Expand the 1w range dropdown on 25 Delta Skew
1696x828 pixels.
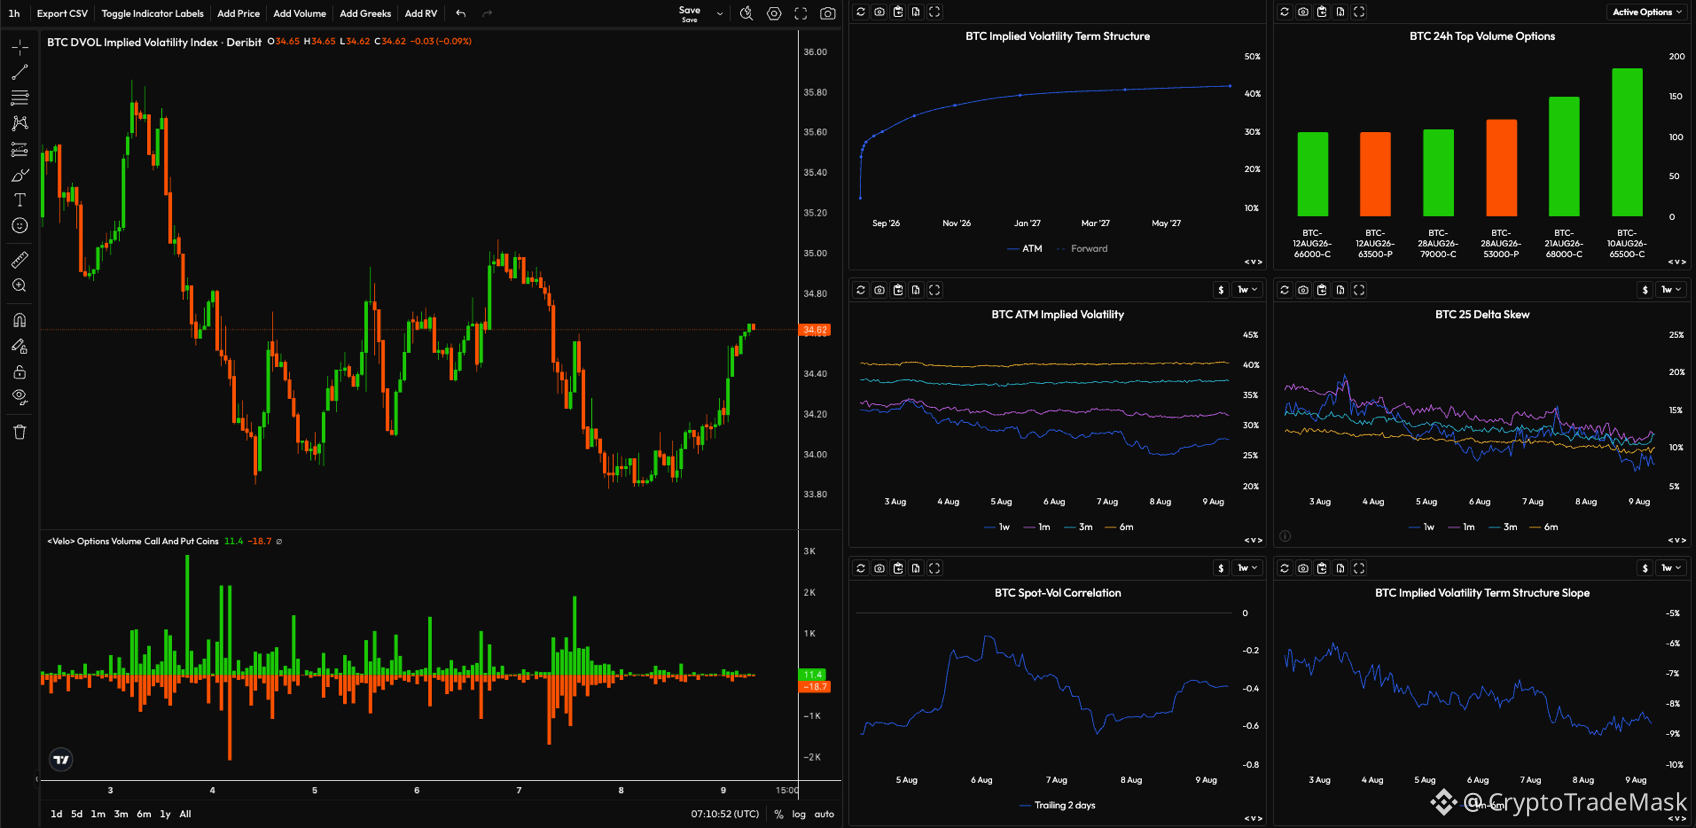click(1671, 290)
